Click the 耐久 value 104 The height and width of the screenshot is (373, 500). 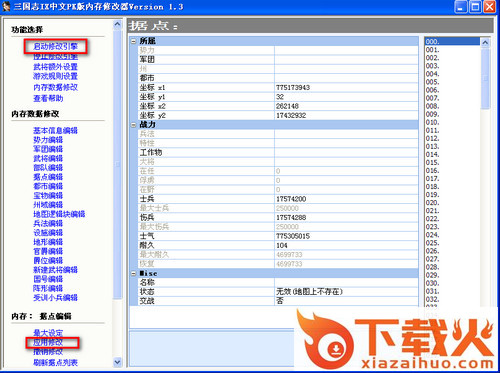(282, 246)
